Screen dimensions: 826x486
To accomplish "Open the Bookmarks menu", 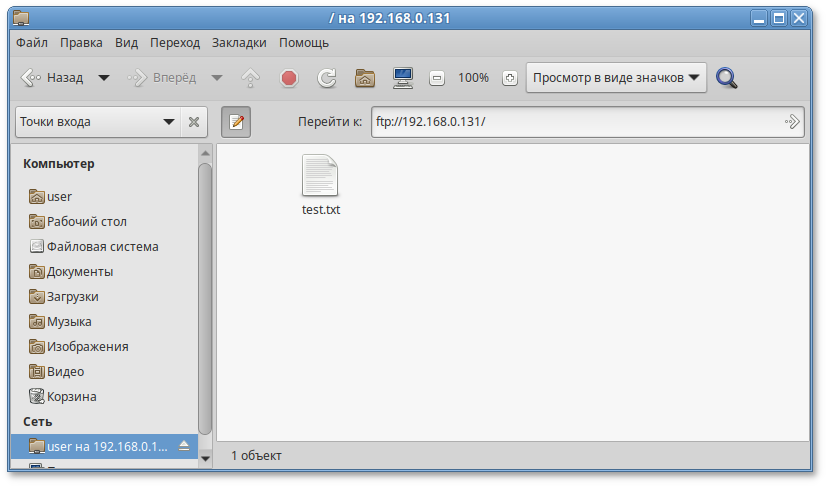I will [x=239, y=43].
